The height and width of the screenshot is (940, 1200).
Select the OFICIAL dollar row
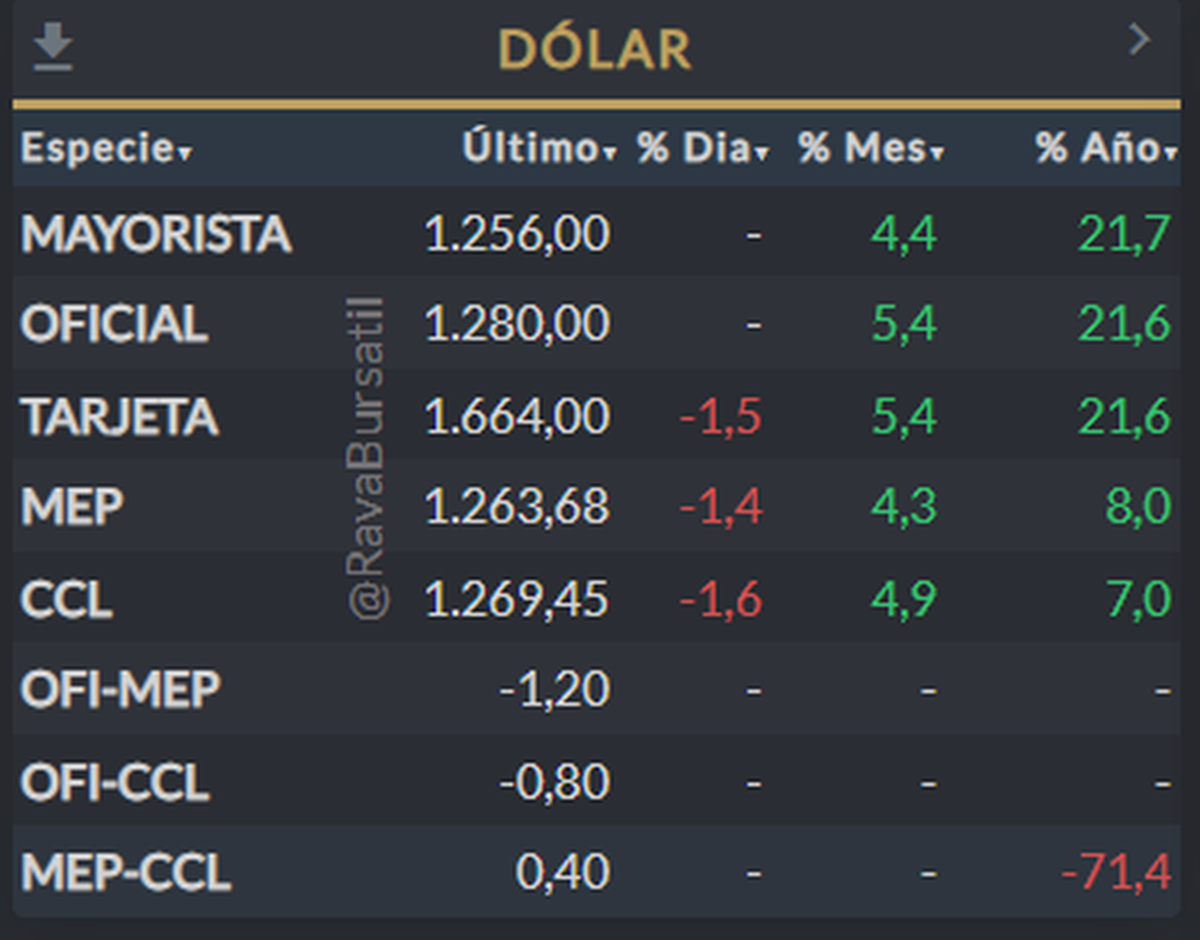click(x=597, y=325)
